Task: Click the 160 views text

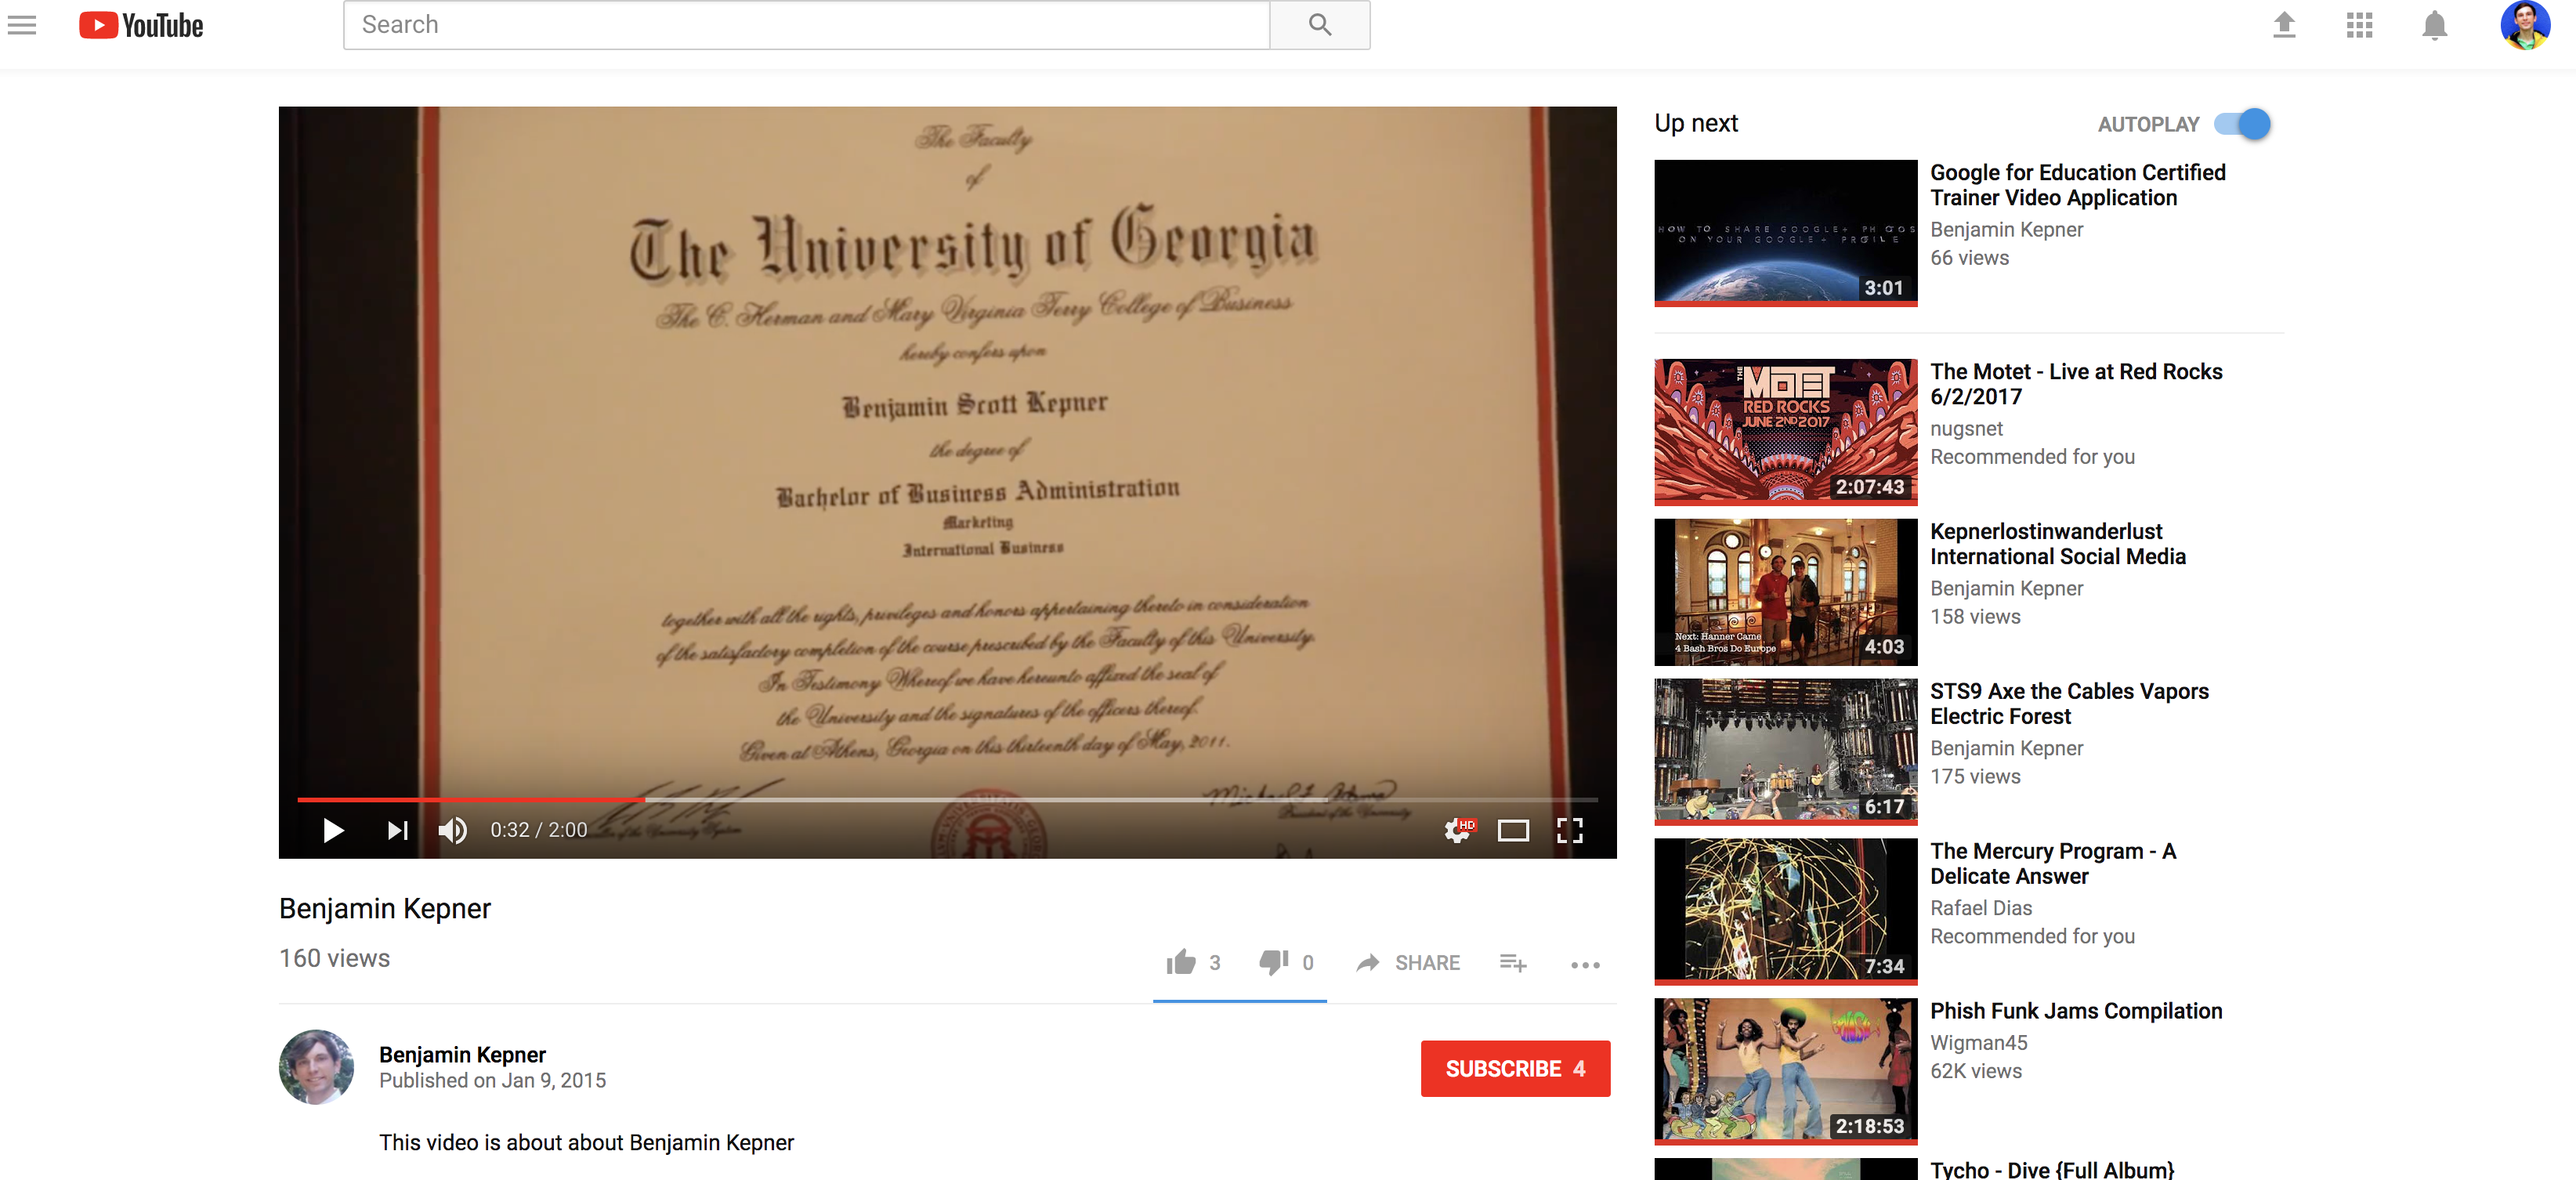Action: pos(334,958)
